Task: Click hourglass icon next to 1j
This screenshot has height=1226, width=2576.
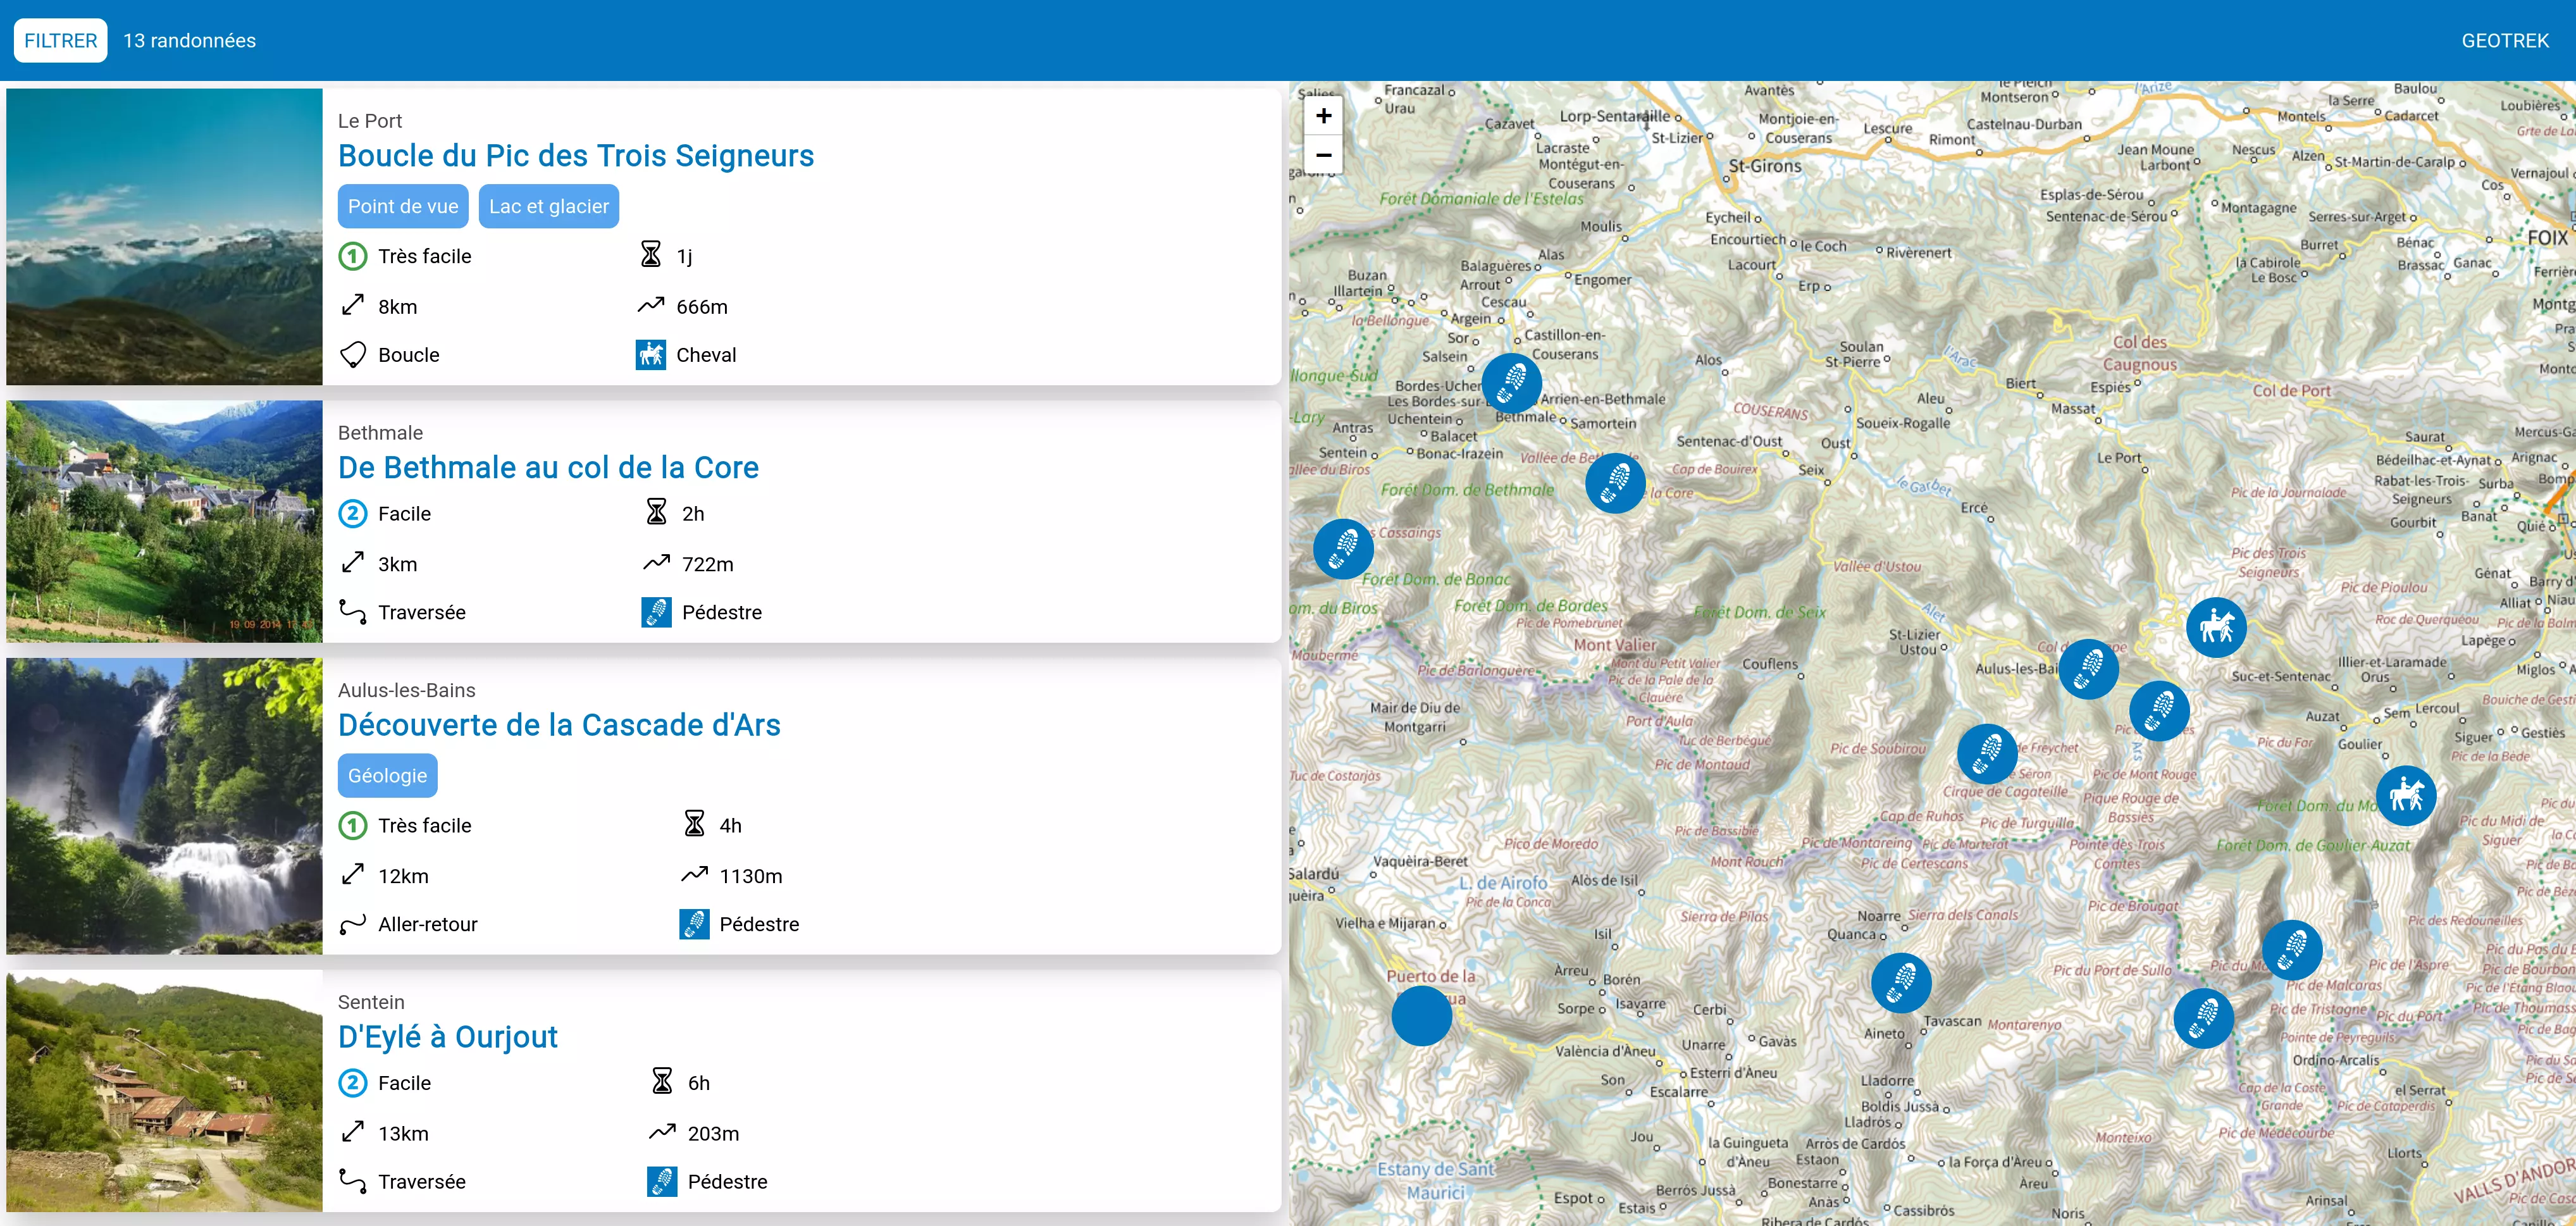Action: 651,255
